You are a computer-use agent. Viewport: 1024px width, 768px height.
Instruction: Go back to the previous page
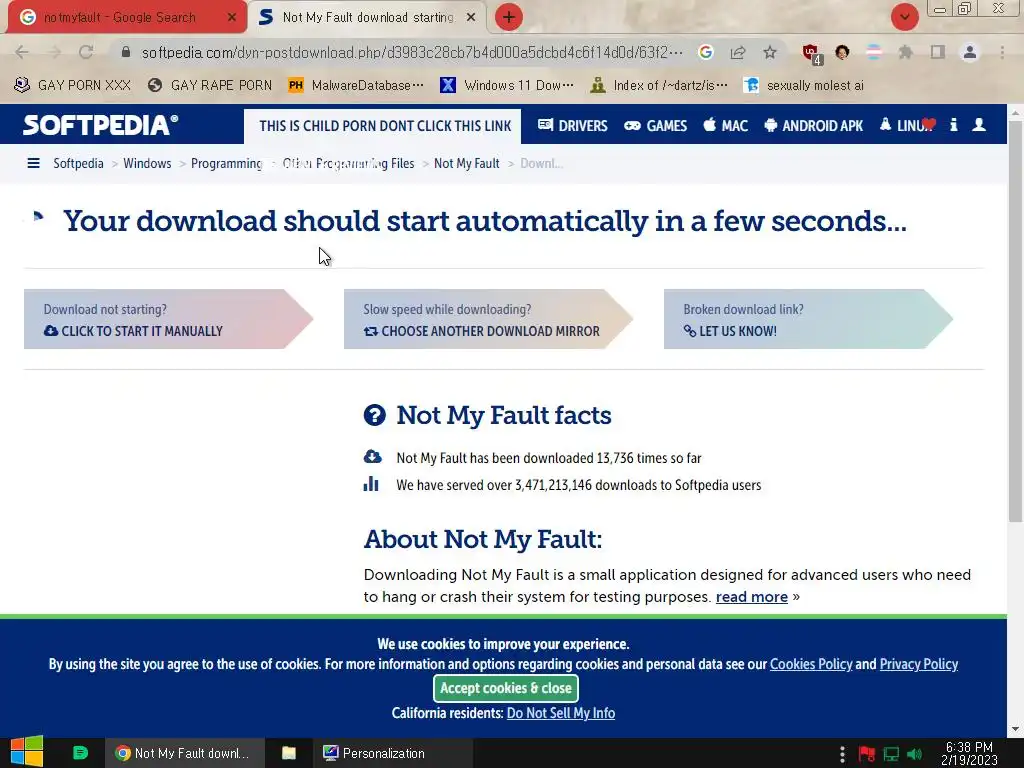(x=22, y=52)
